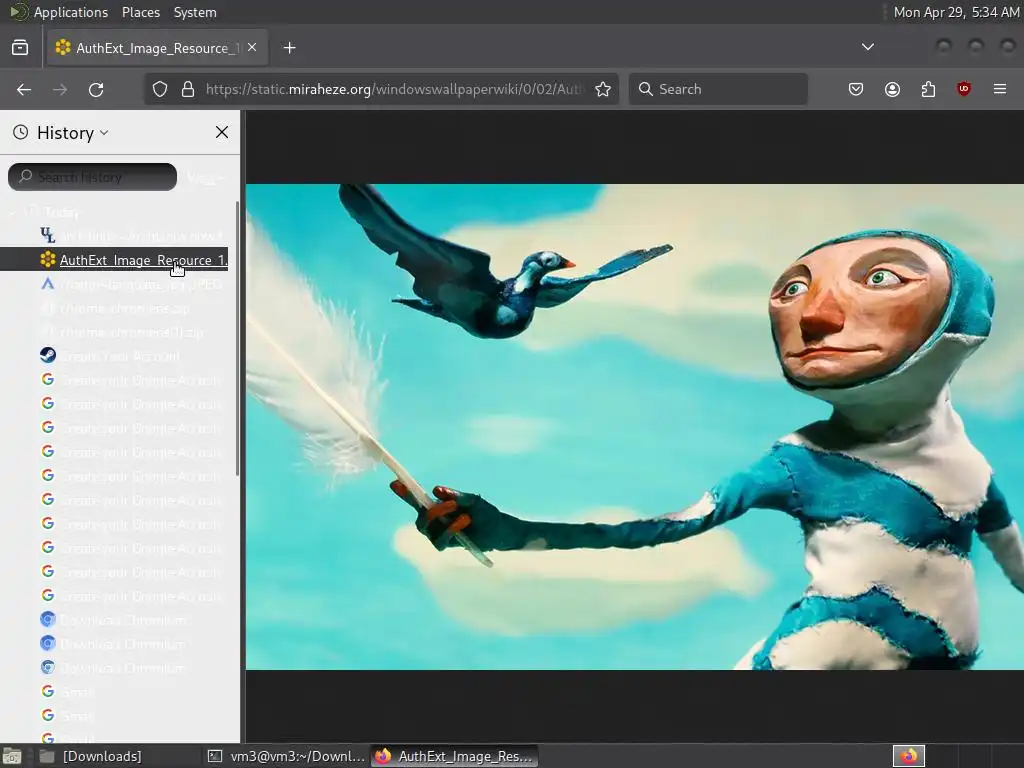Viewport: 1024px width, 768px height.
Task: Go forward one page
Action: coord(60,89)
